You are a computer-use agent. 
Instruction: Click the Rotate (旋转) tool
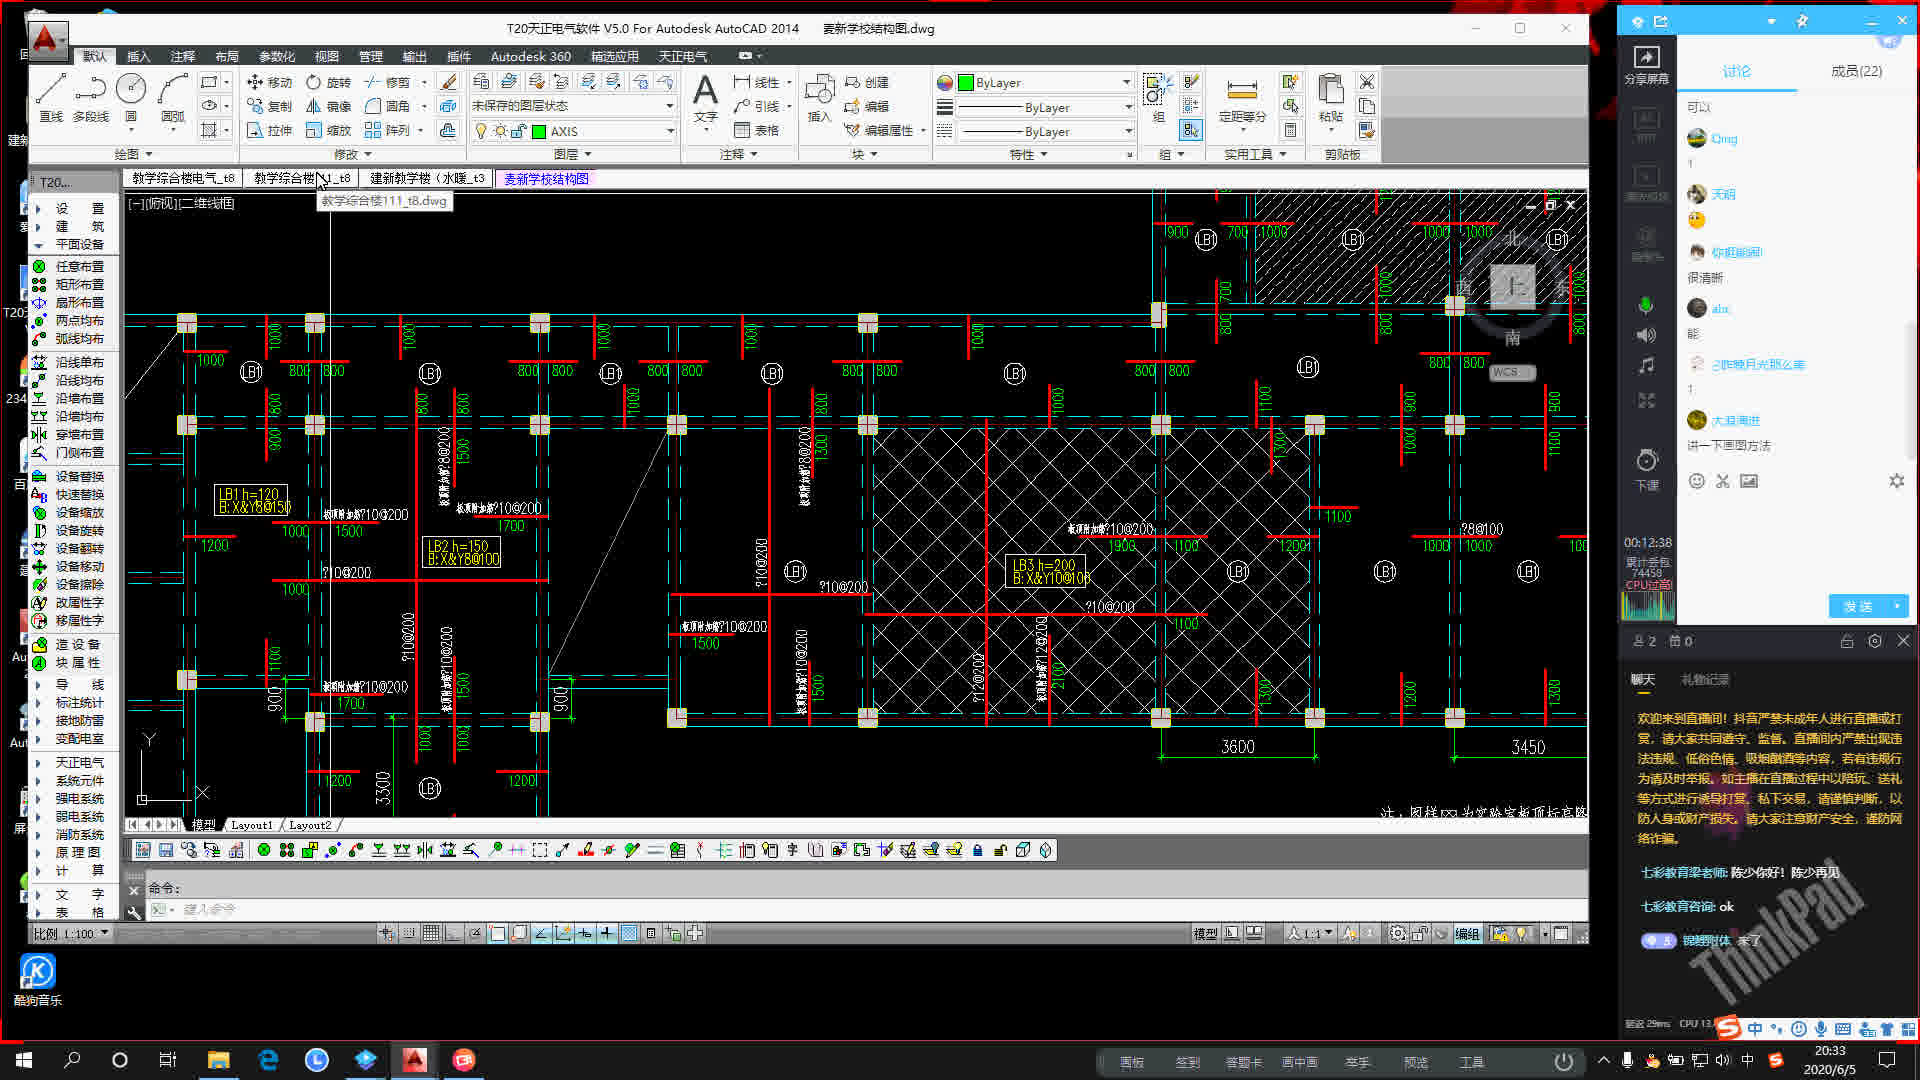click(x=329, y=82)
